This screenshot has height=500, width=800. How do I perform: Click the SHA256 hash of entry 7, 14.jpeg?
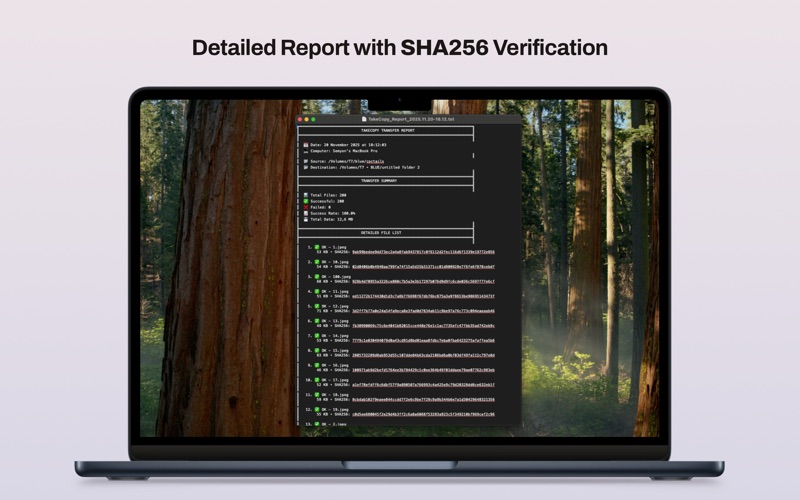tap(423, 341)
